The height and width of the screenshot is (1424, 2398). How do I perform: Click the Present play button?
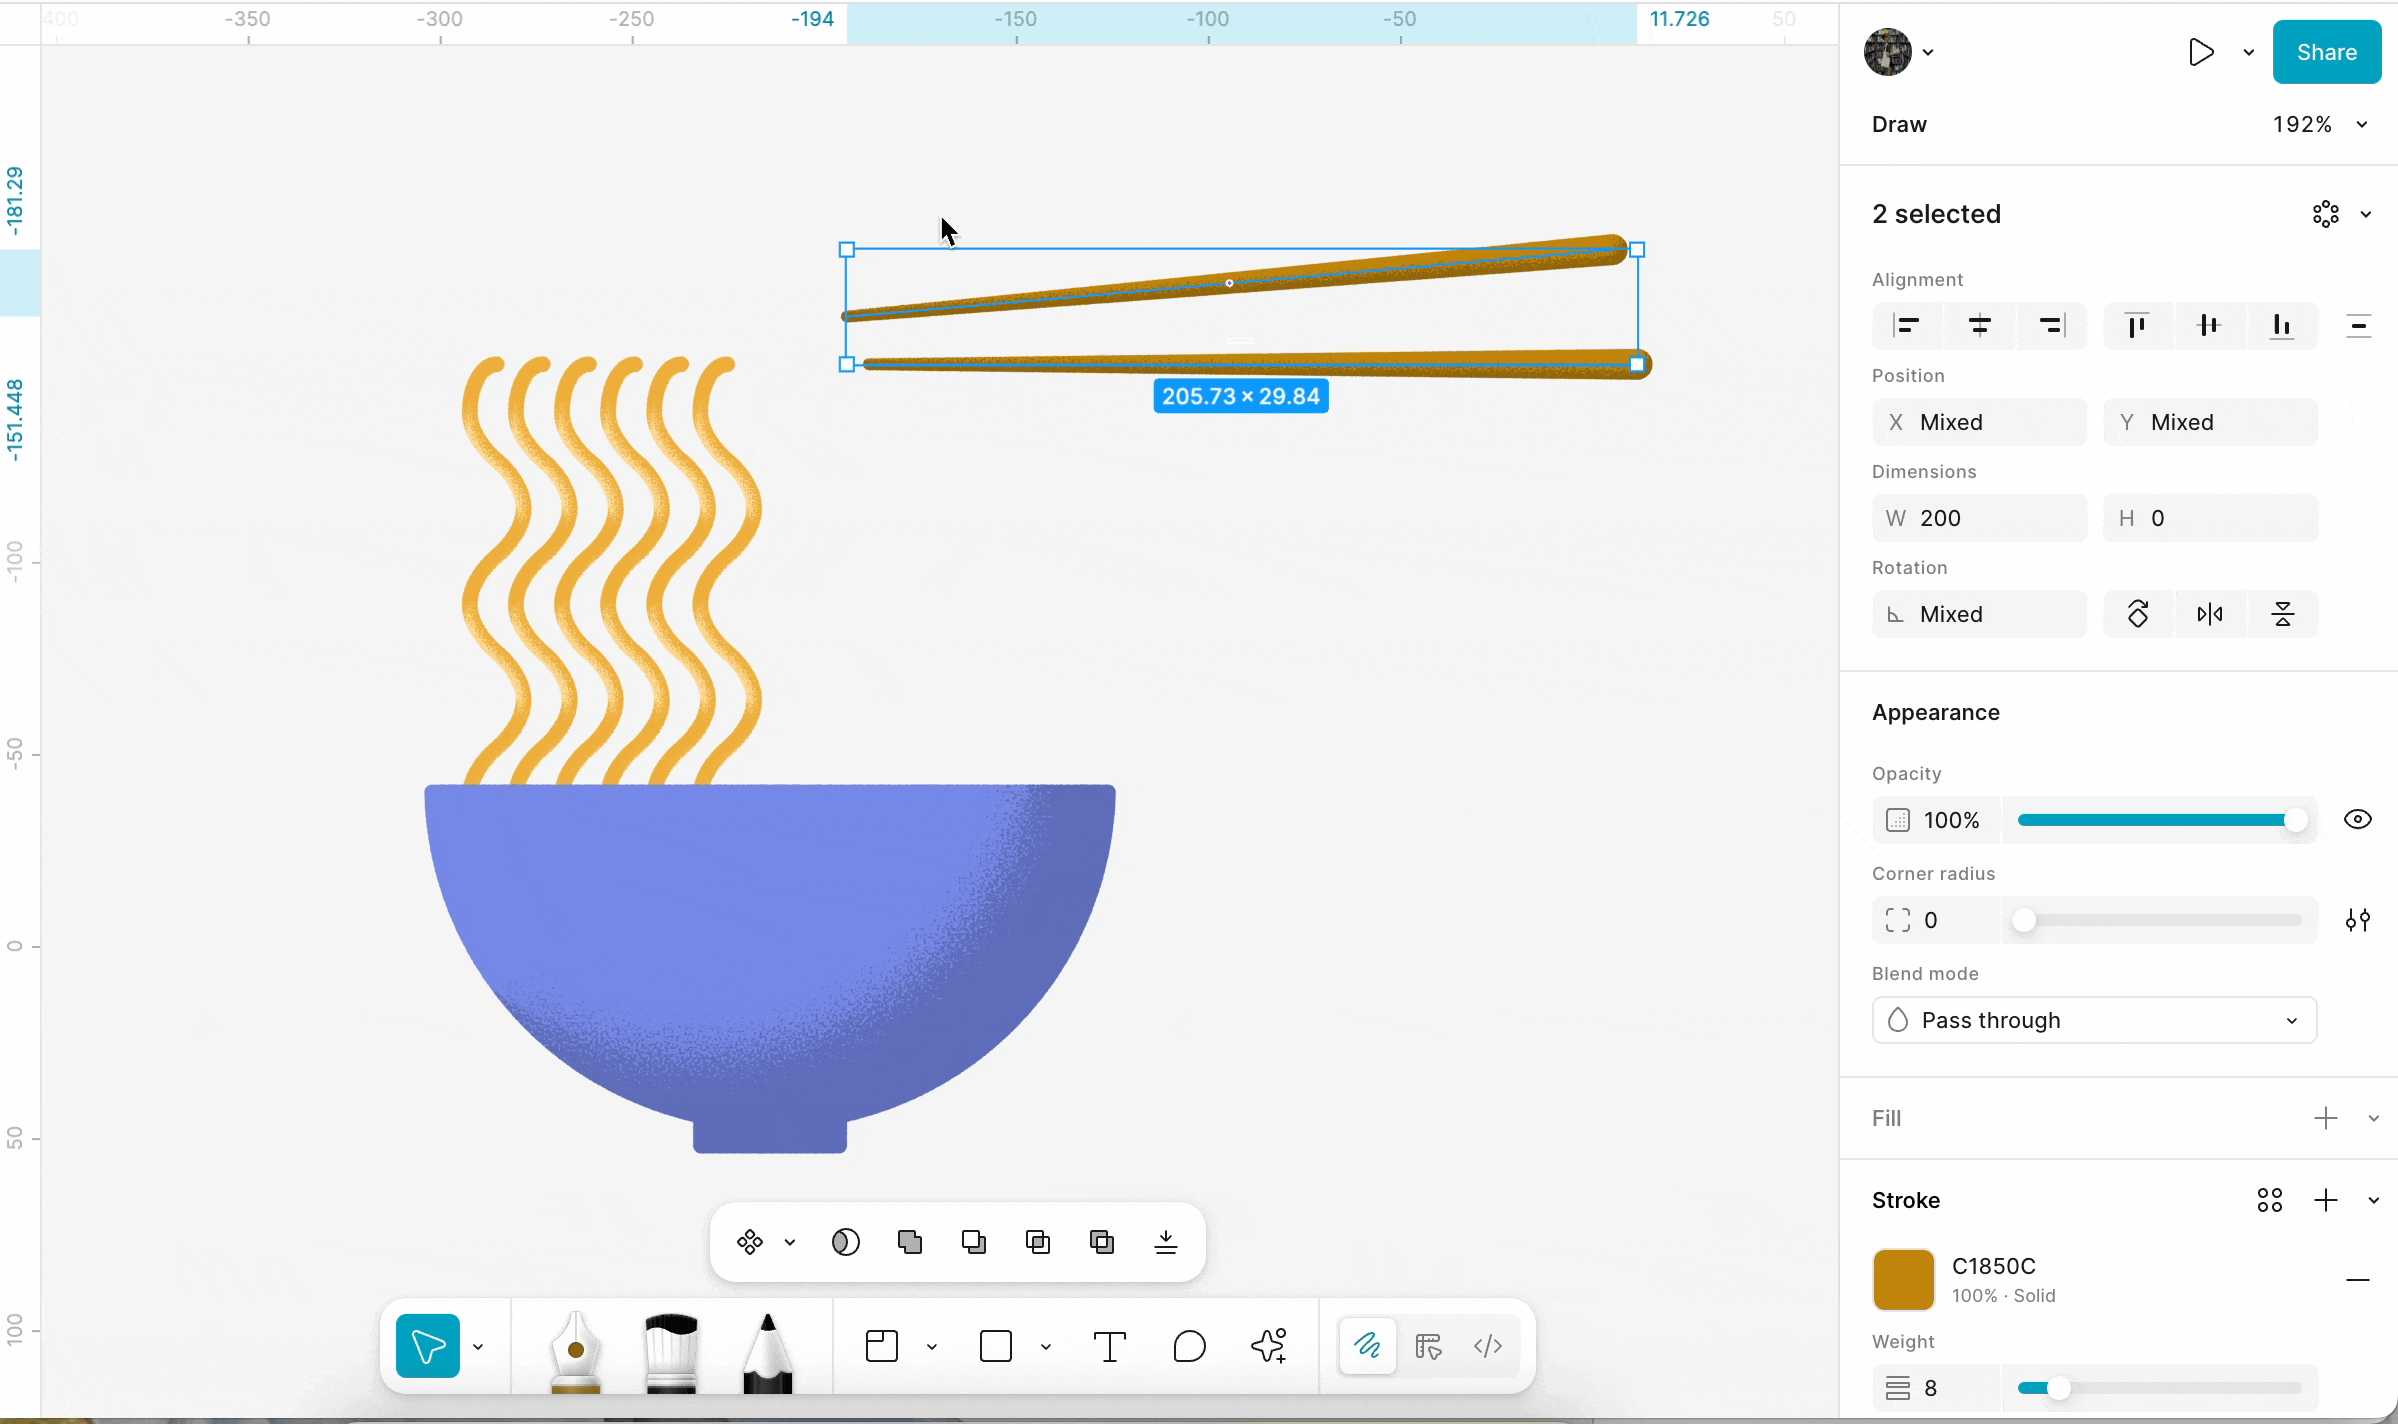(x=2200, y=52)
